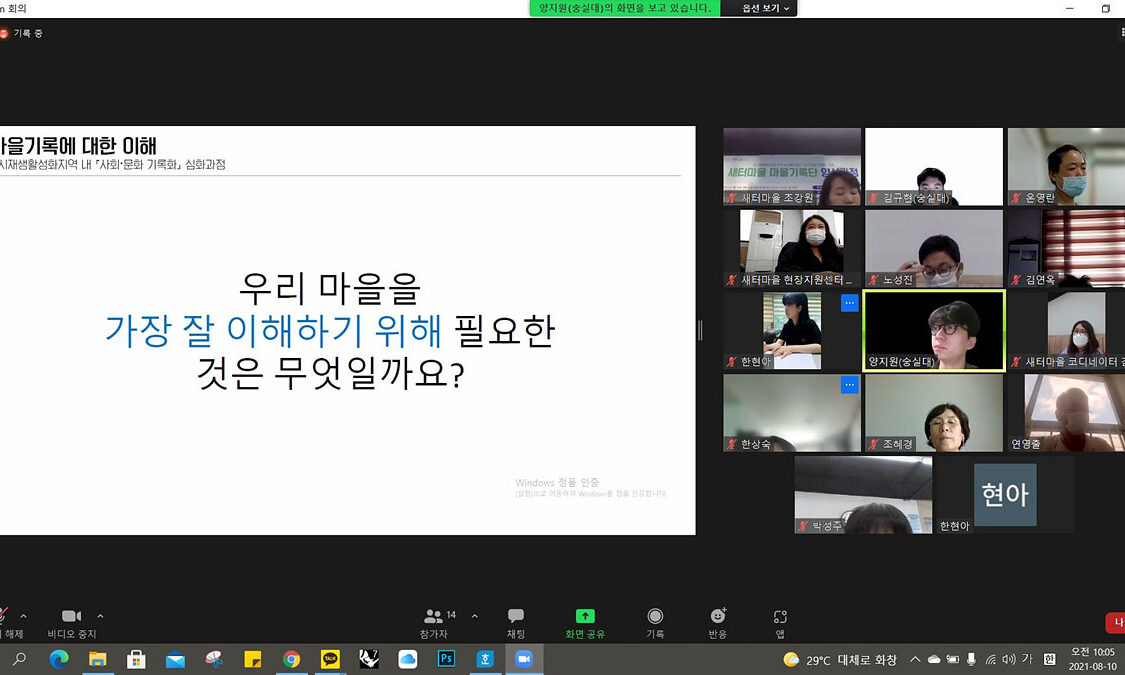Click the more options button on 한상숙's video
The height and width of the screenshot is (675, 1125).
click(849, 384)
